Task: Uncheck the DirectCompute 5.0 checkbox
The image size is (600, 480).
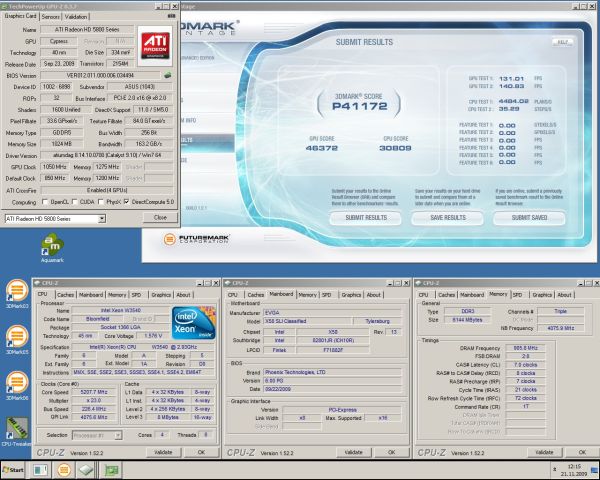Action: (127, 202)
